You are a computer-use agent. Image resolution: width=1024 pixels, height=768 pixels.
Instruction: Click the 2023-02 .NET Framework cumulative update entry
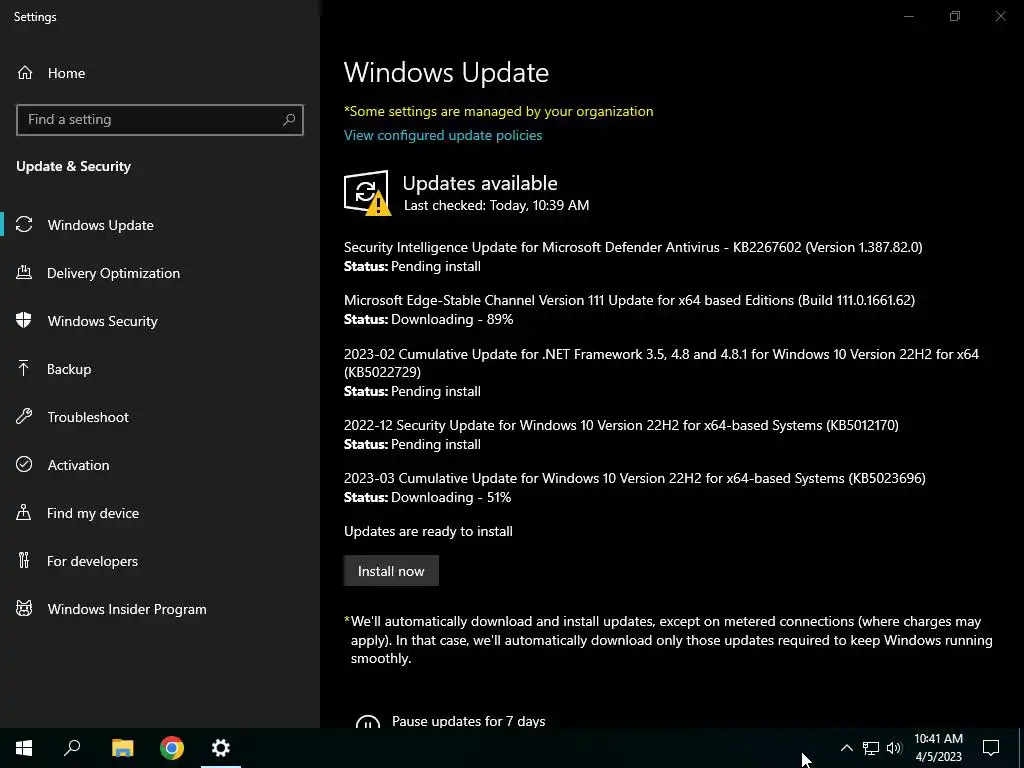661,372
